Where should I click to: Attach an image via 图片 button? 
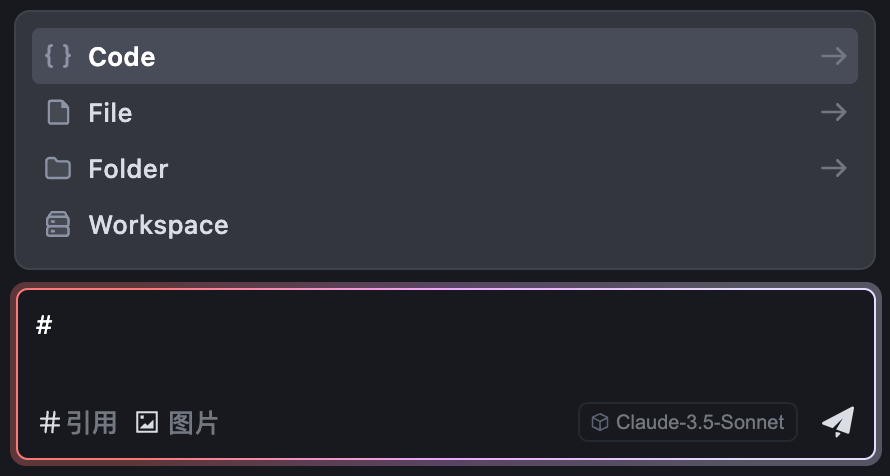pyautogui.click(x=177, y=423)
